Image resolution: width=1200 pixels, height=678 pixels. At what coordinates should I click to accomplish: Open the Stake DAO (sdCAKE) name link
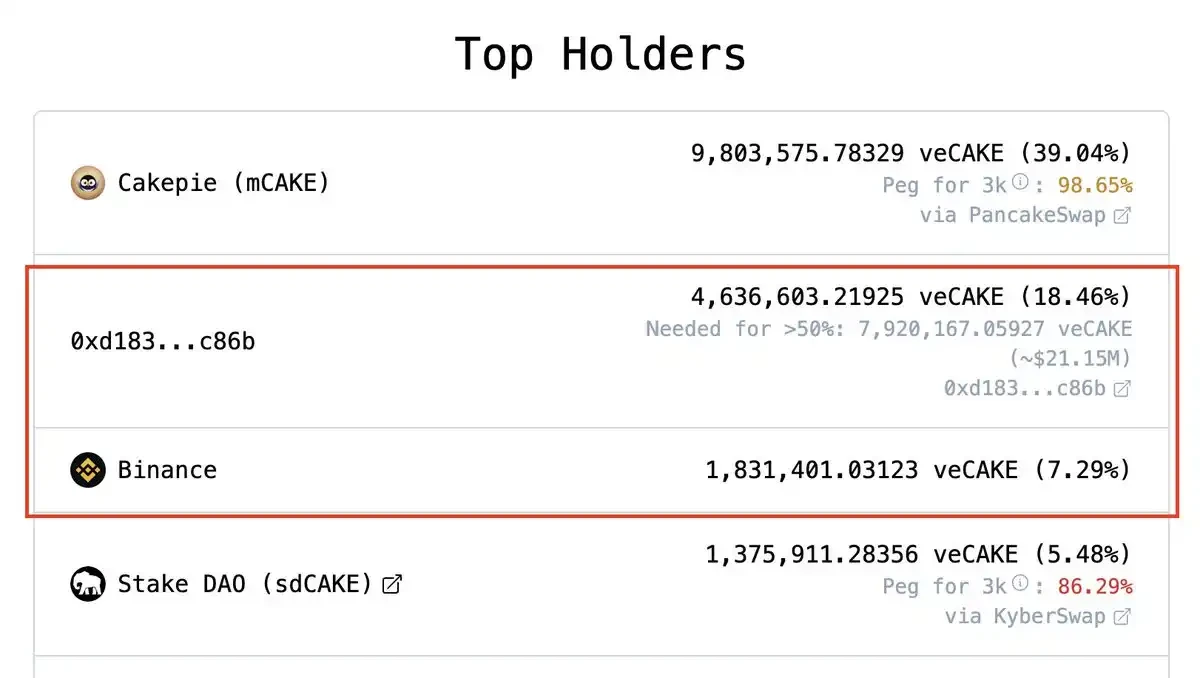(245, 584)
